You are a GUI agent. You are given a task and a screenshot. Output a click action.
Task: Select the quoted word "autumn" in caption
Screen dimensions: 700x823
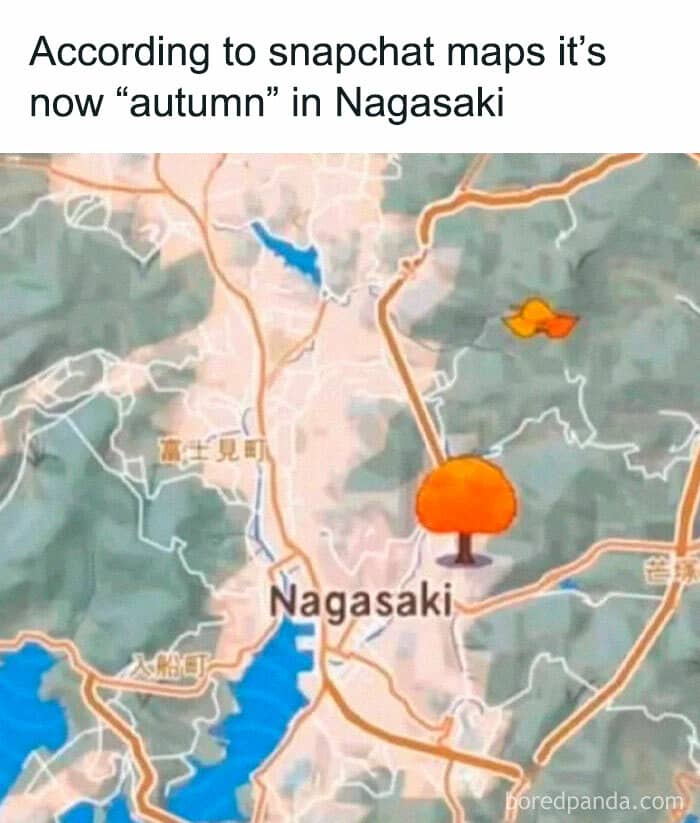click(x=199, y=102)
